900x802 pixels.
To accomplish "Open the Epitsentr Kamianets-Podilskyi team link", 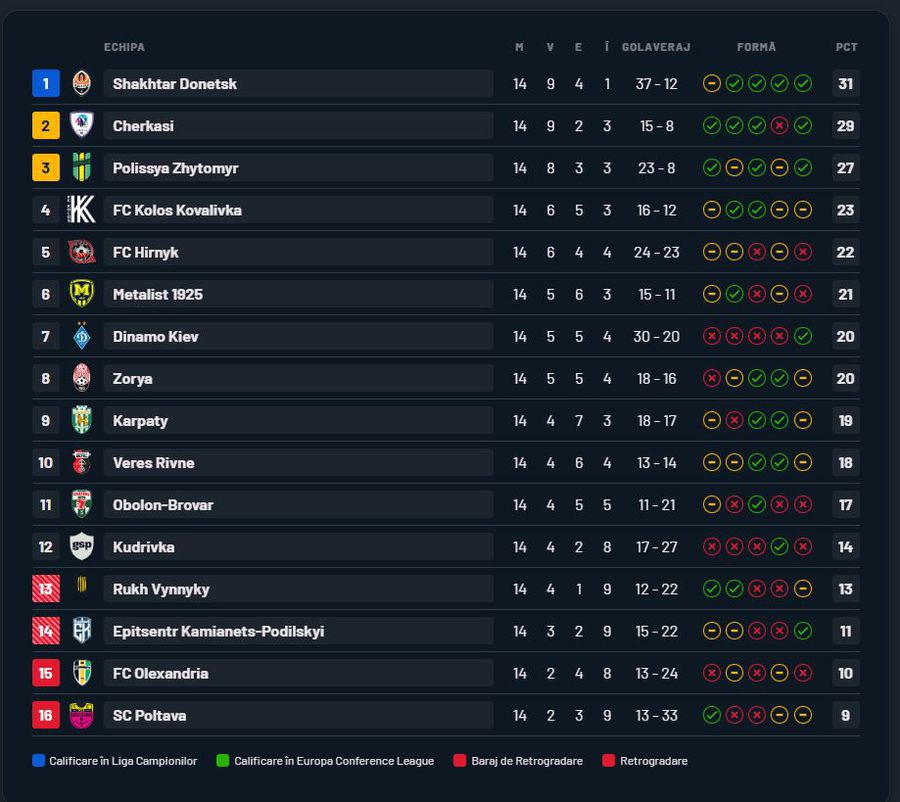I will 218,631.
